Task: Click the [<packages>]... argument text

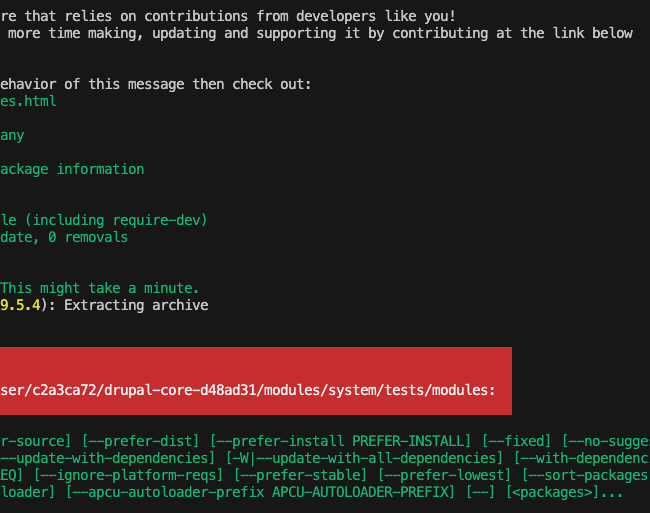Action: pos(564,492)
